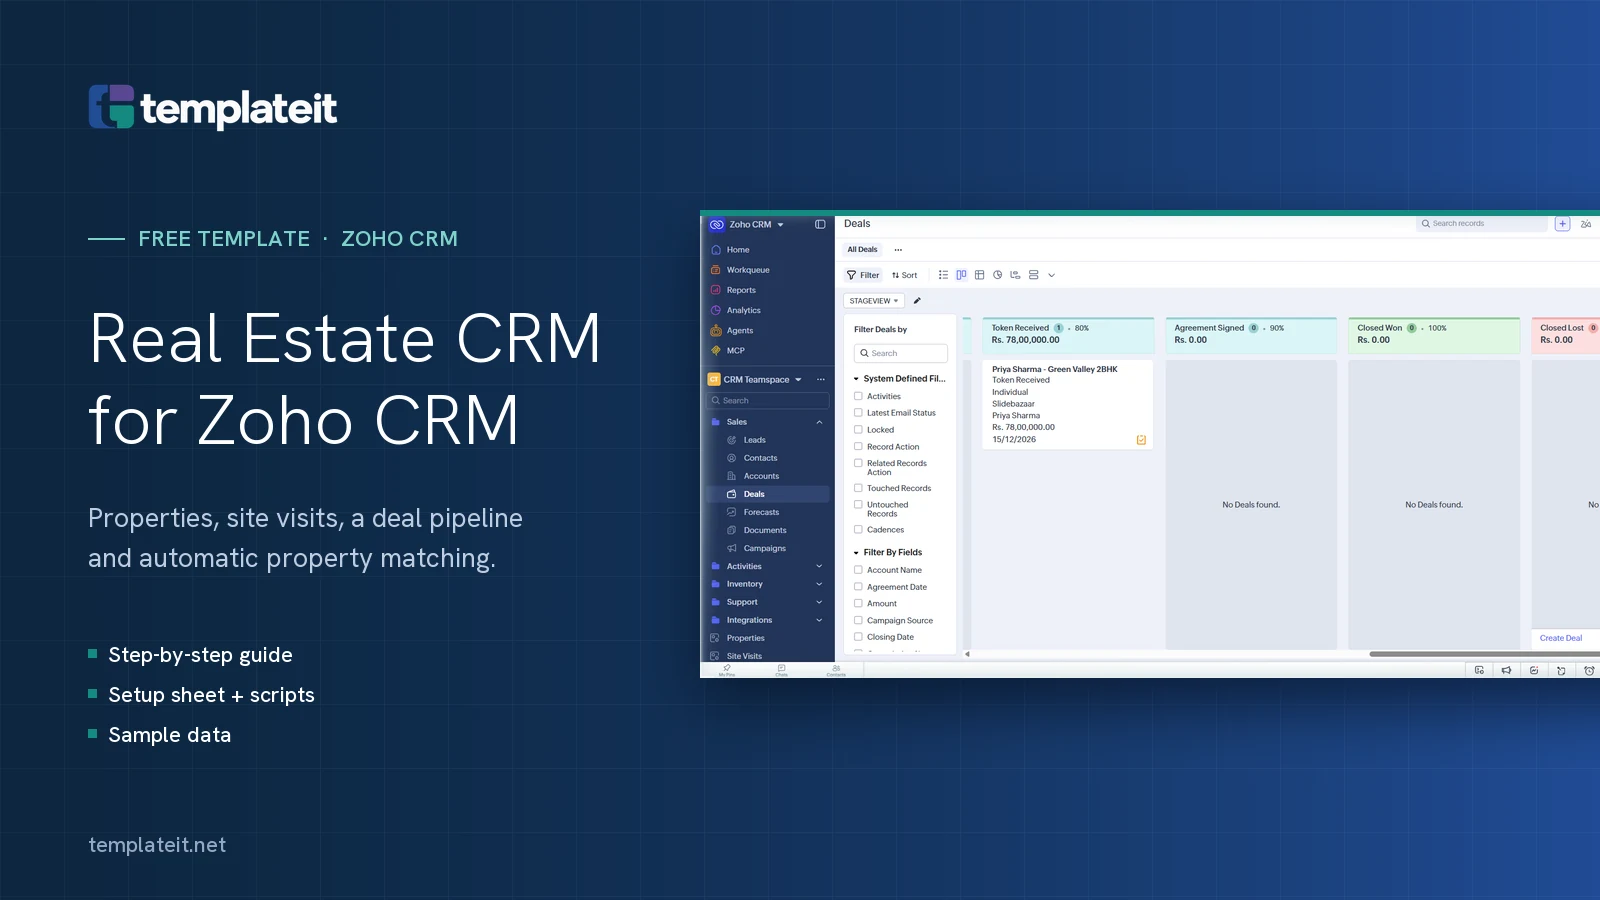
Task: Click the Filter Deals by search box
Action: click(900, 353)
